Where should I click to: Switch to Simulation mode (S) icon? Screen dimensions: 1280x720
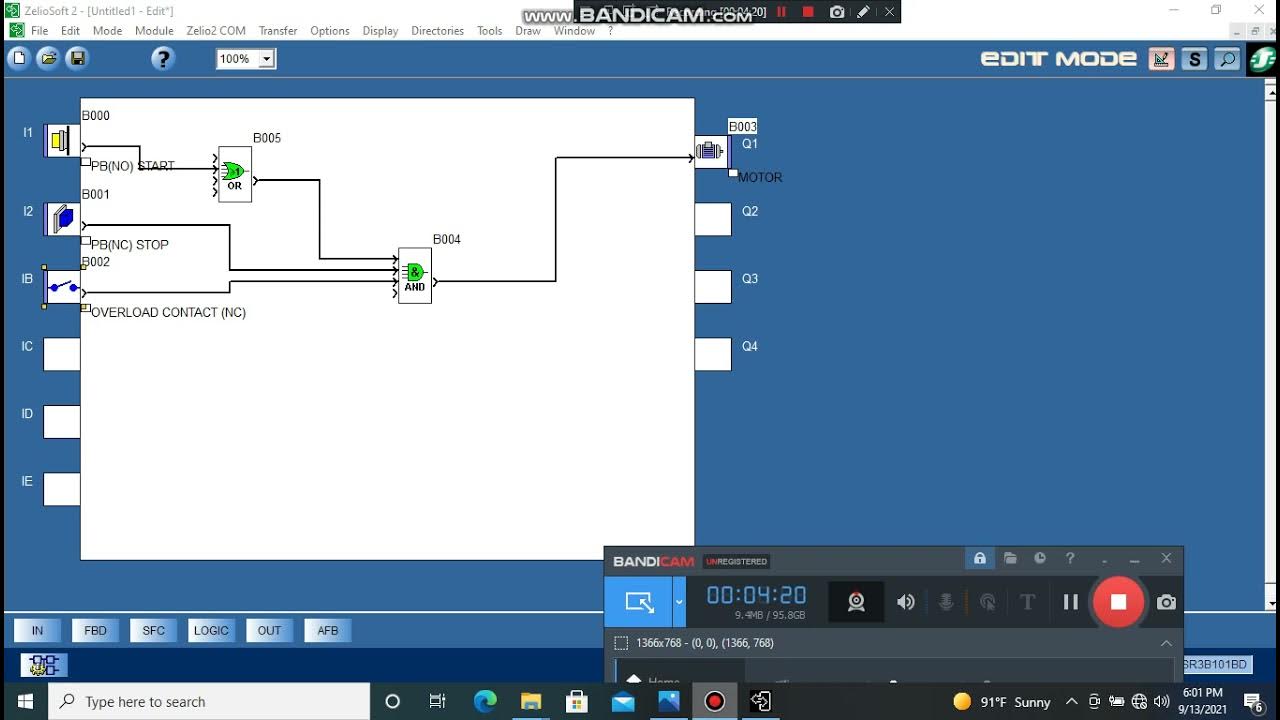[1194, 59]
